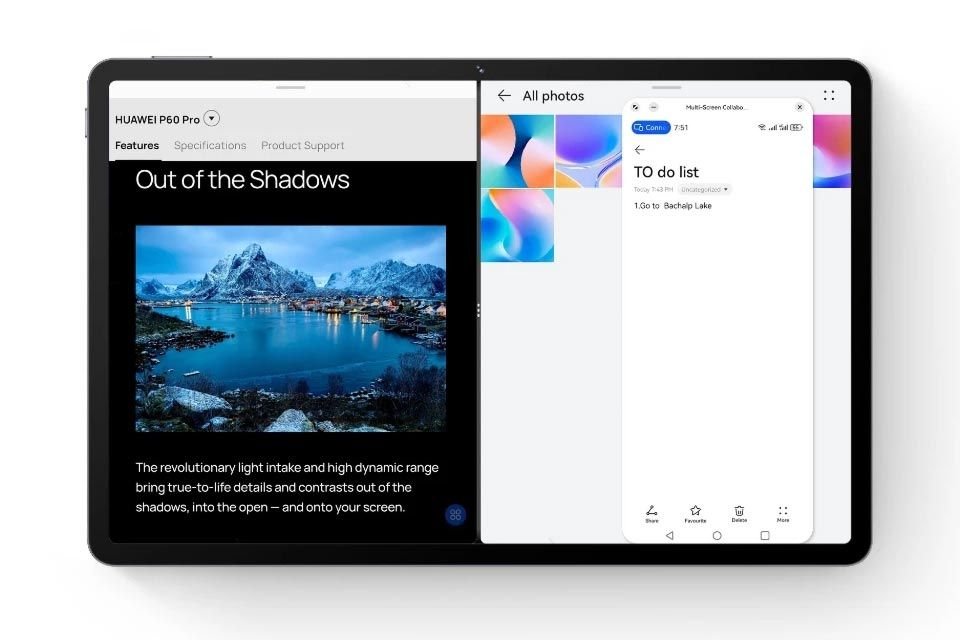
Task: Click the split-screen divider handle
Action: point(479,311)
